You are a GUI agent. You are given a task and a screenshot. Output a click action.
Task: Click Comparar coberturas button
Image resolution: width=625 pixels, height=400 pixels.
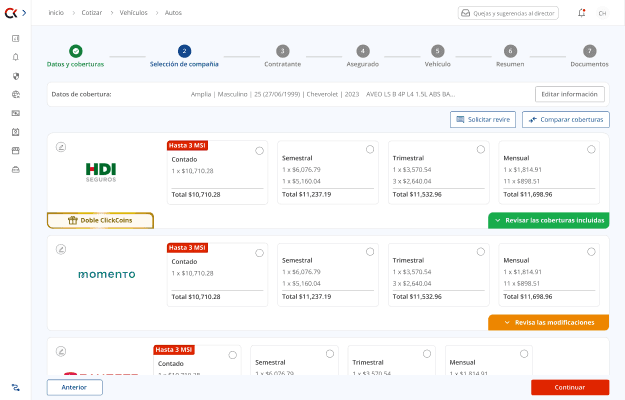pyautogui.click(x=566, y=120)
